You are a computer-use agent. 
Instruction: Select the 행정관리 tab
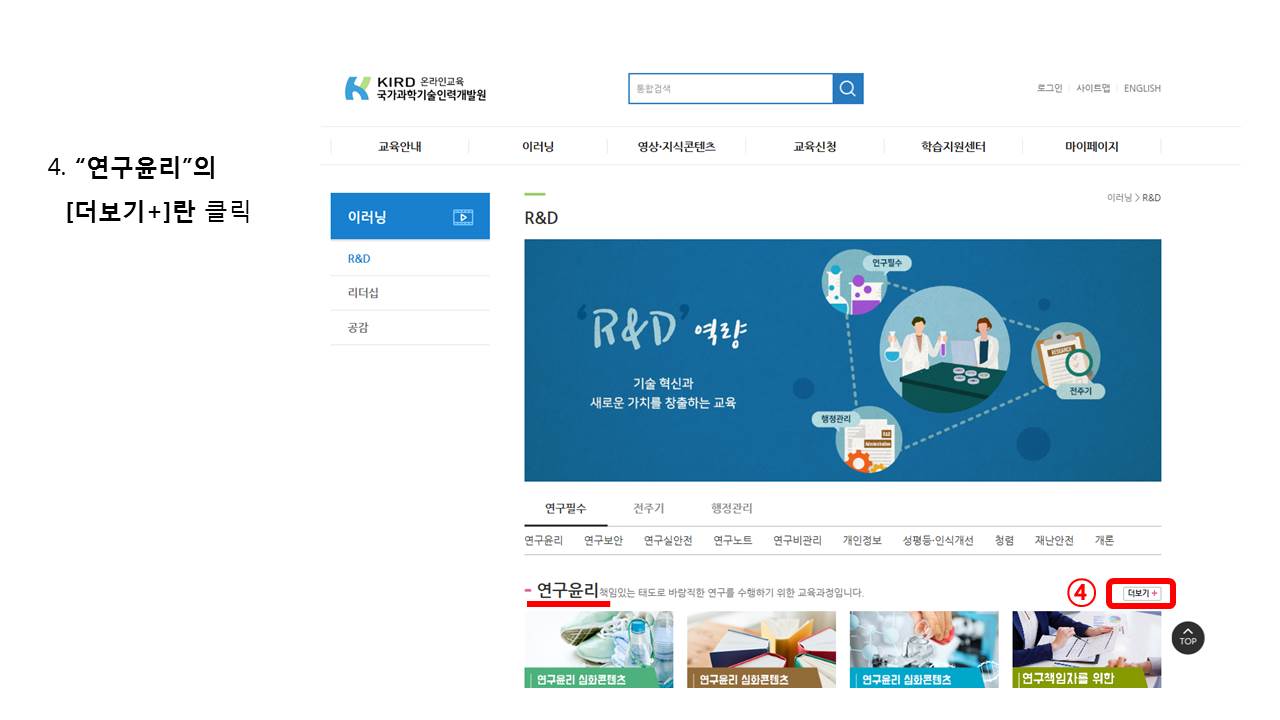coord(731,508)
